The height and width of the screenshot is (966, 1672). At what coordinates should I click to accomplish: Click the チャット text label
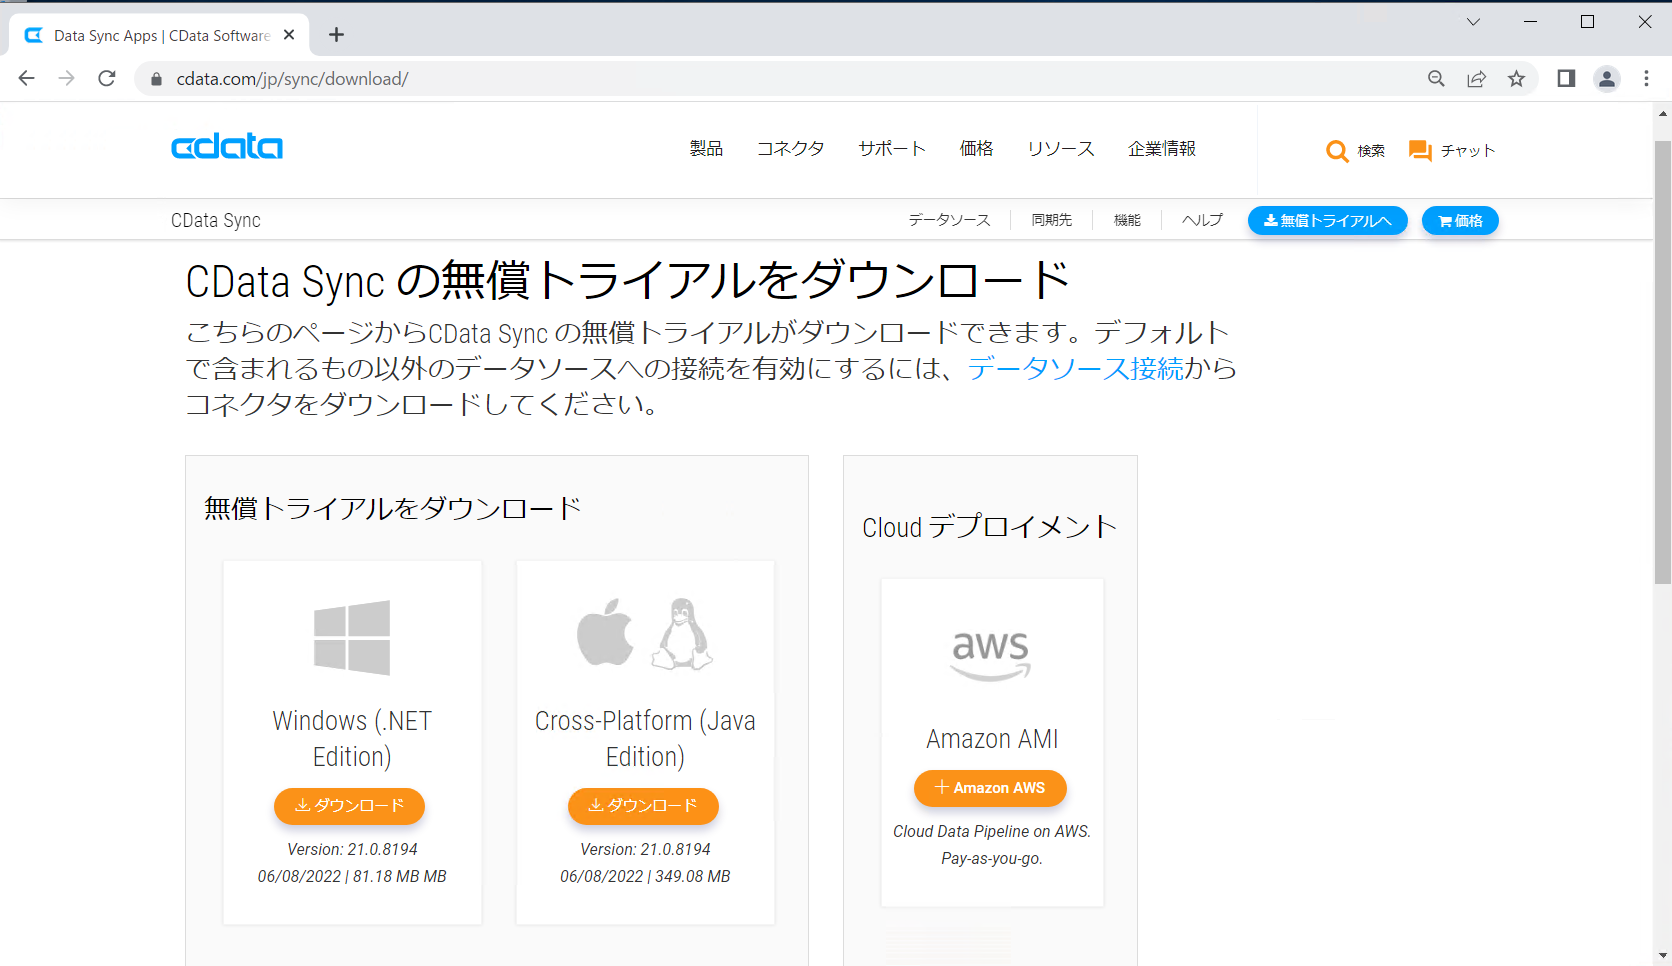tap(1467, 151)
